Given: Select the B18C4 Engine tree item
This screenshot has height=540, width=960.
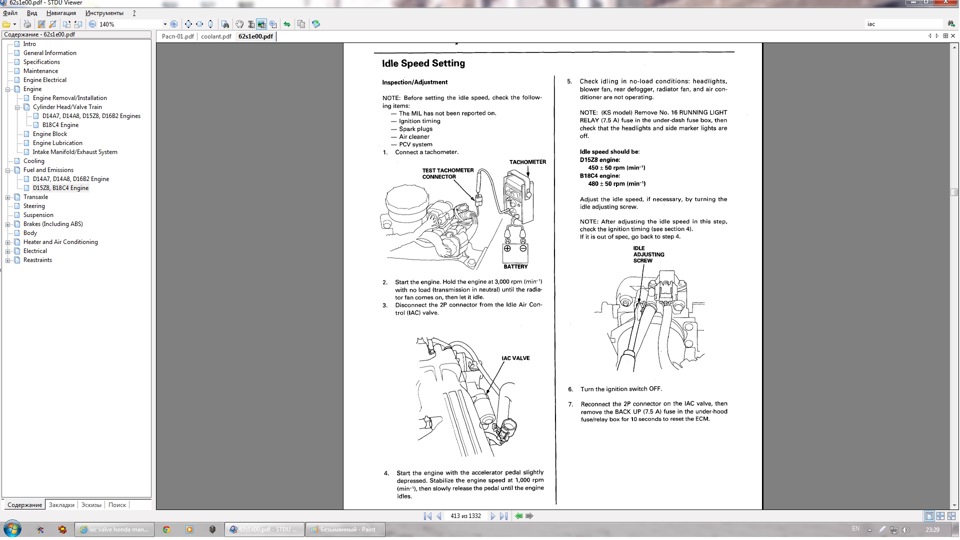Looking at the screenshot, I should (x=60, y=125).
